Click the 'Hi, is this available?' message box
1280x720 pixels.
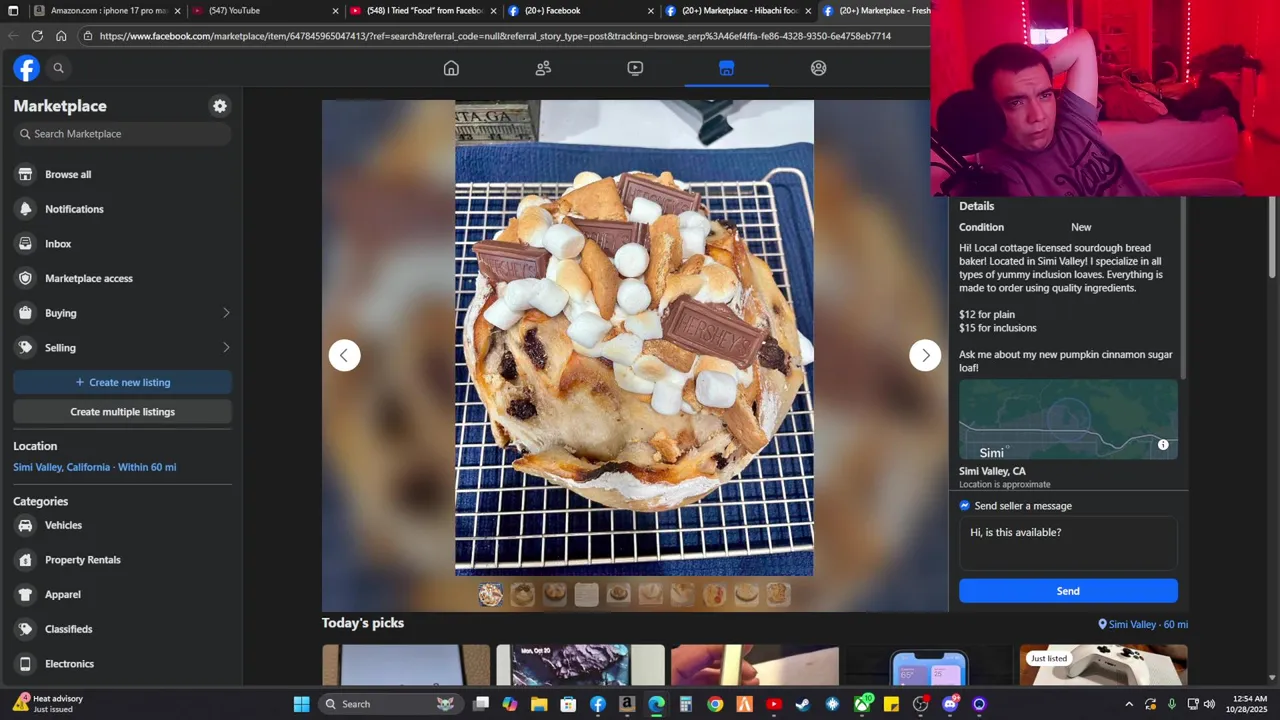[1068, 543]
